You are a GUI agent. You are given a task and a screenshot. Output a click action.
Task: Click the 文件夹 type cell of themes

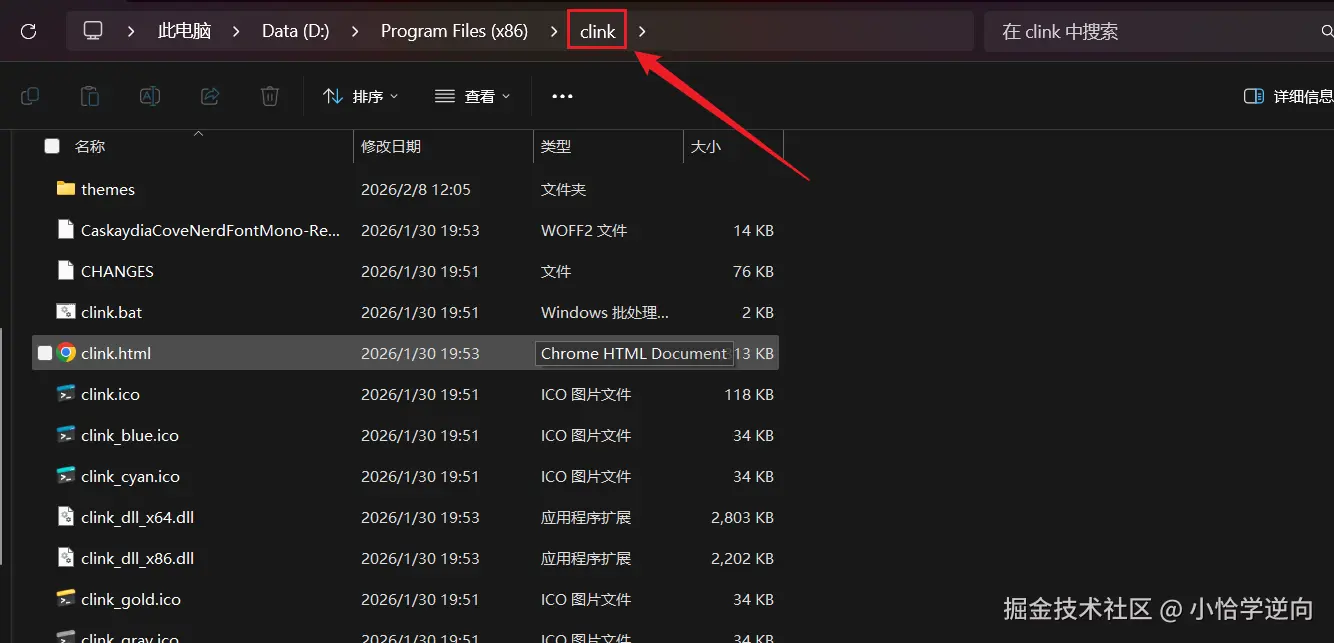coord(563,189)
